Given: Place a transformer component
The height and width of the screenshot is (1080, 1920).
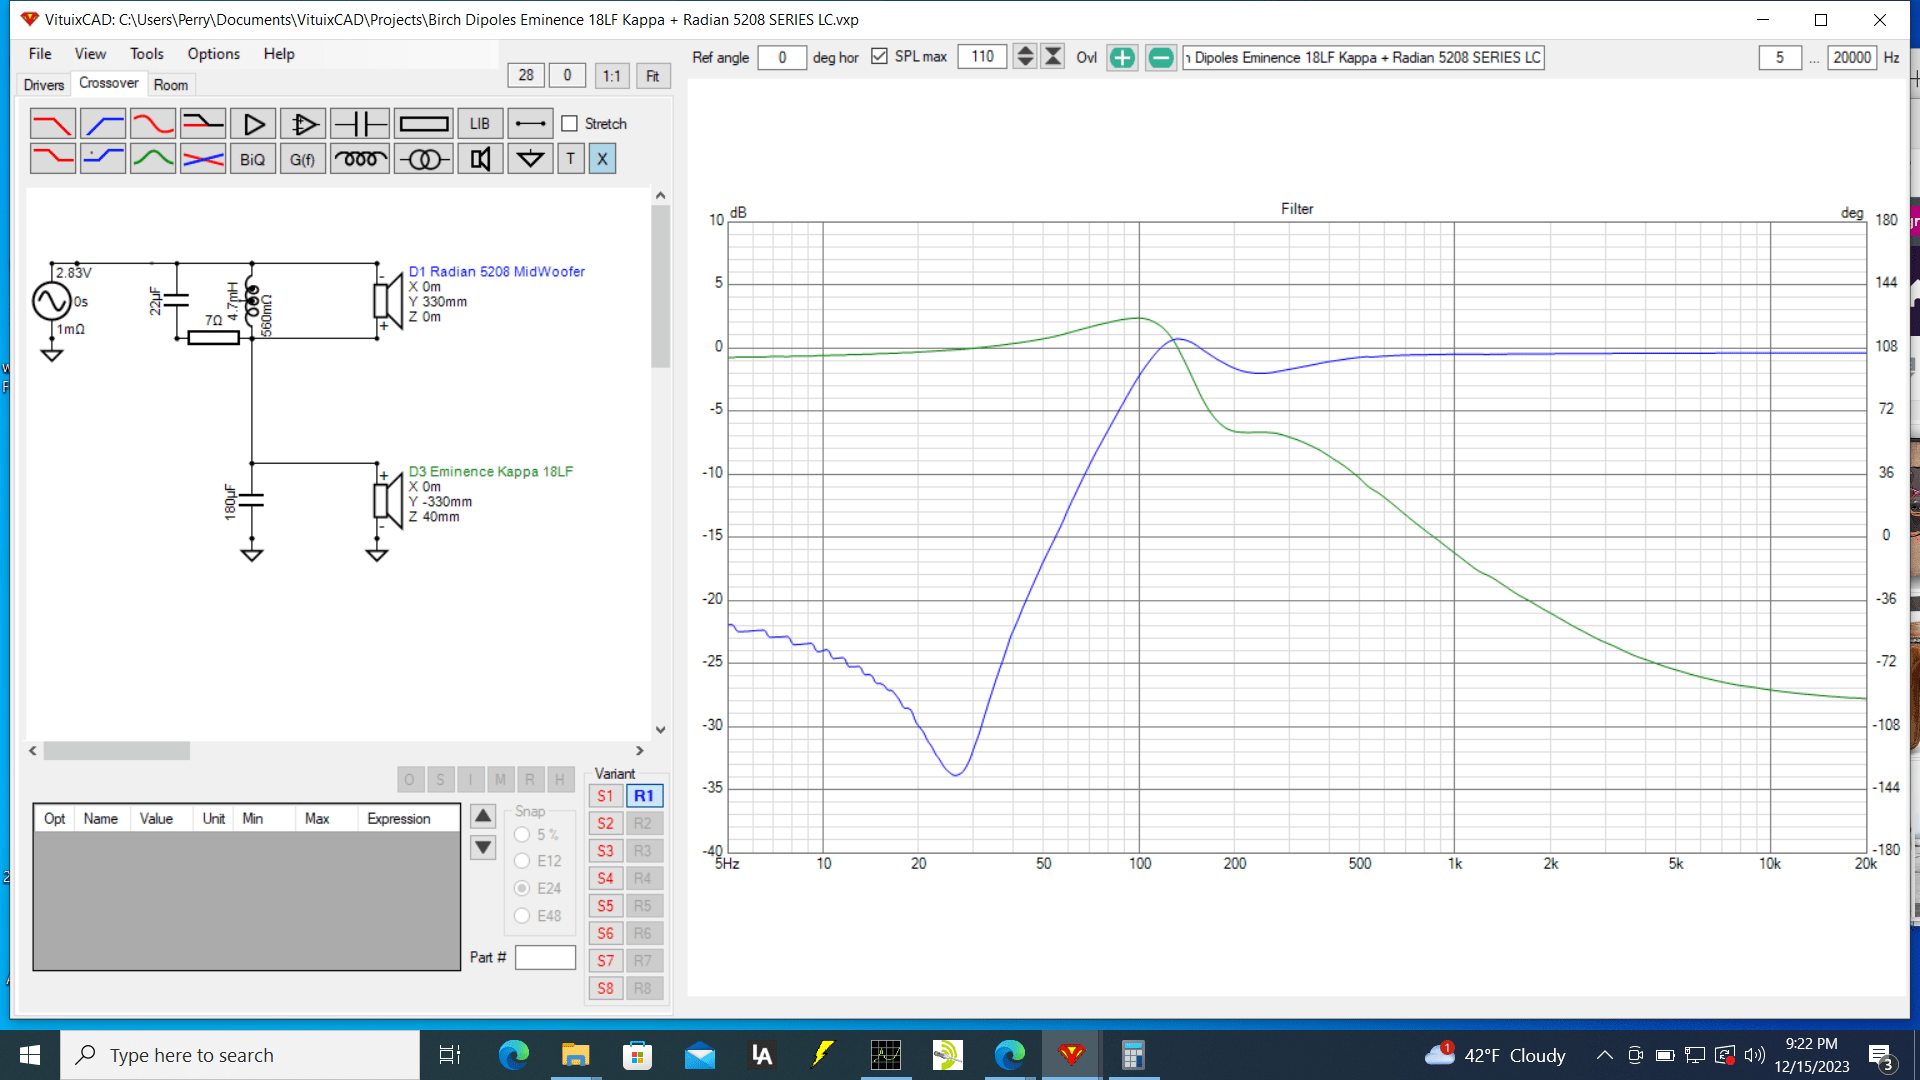Looking at the screenshot, I should 424,159.
